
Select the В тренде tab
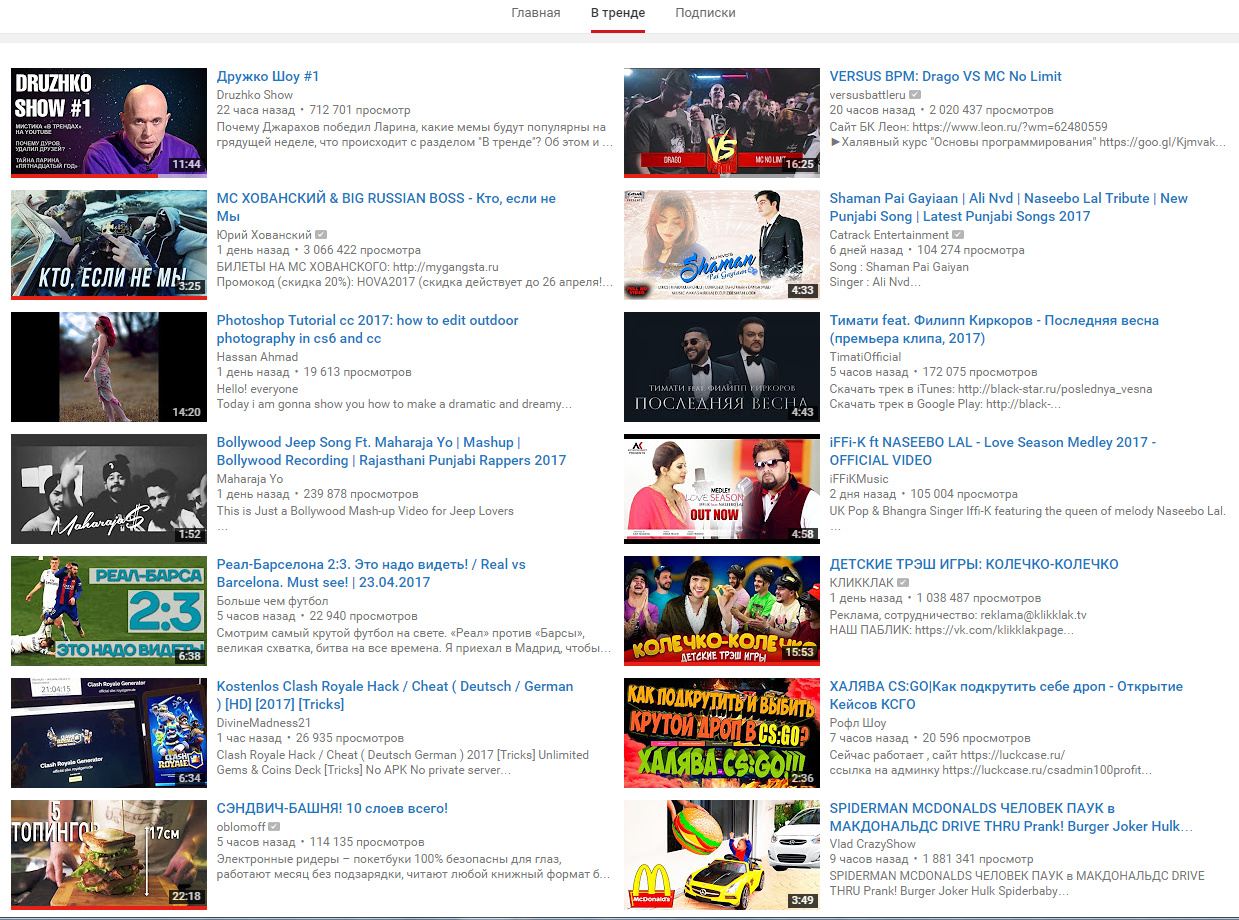tap(618, 13)
